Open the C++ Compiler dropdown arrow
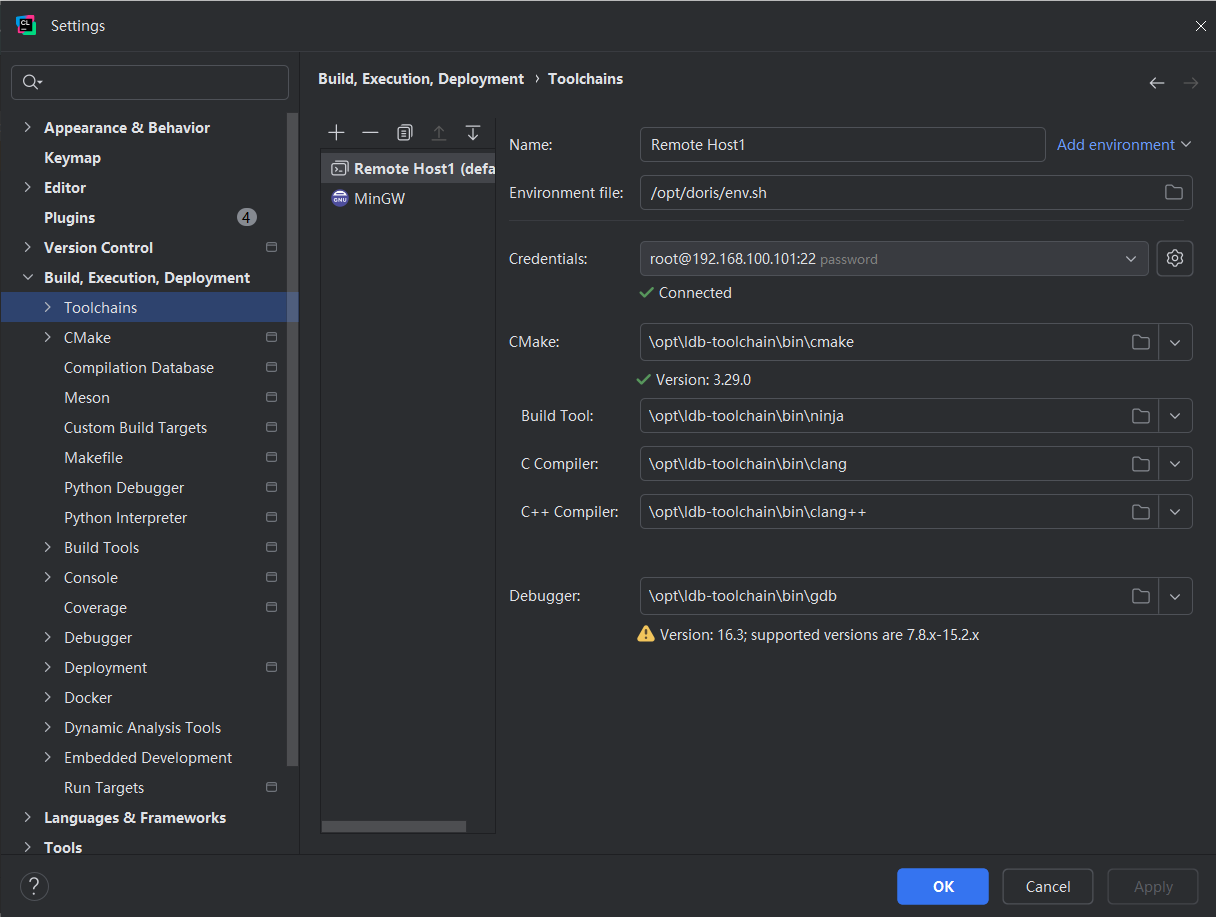Screen dimensions: 1216x917 tap(1175, 512)
